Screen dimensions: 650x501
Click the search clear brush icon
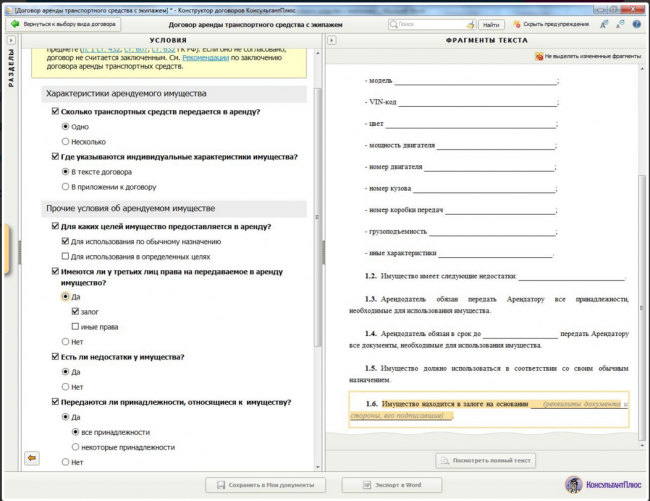click(470, 25)
